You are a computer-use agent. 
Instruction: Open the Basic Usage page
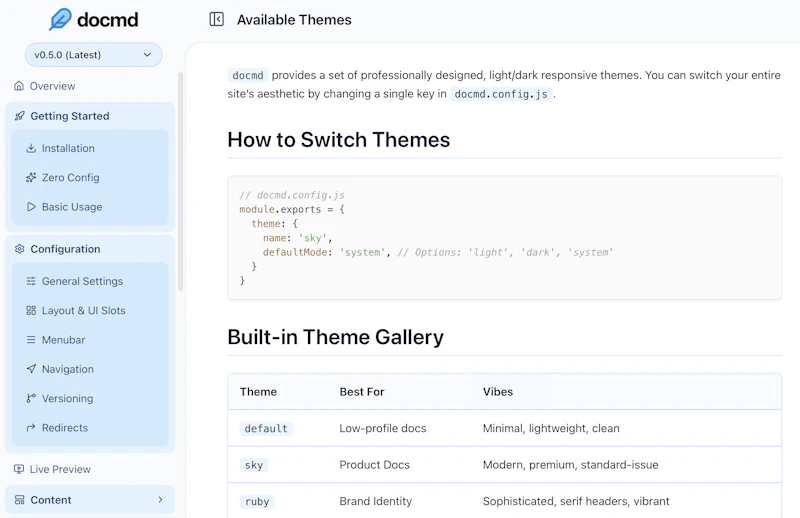[72, 207]
